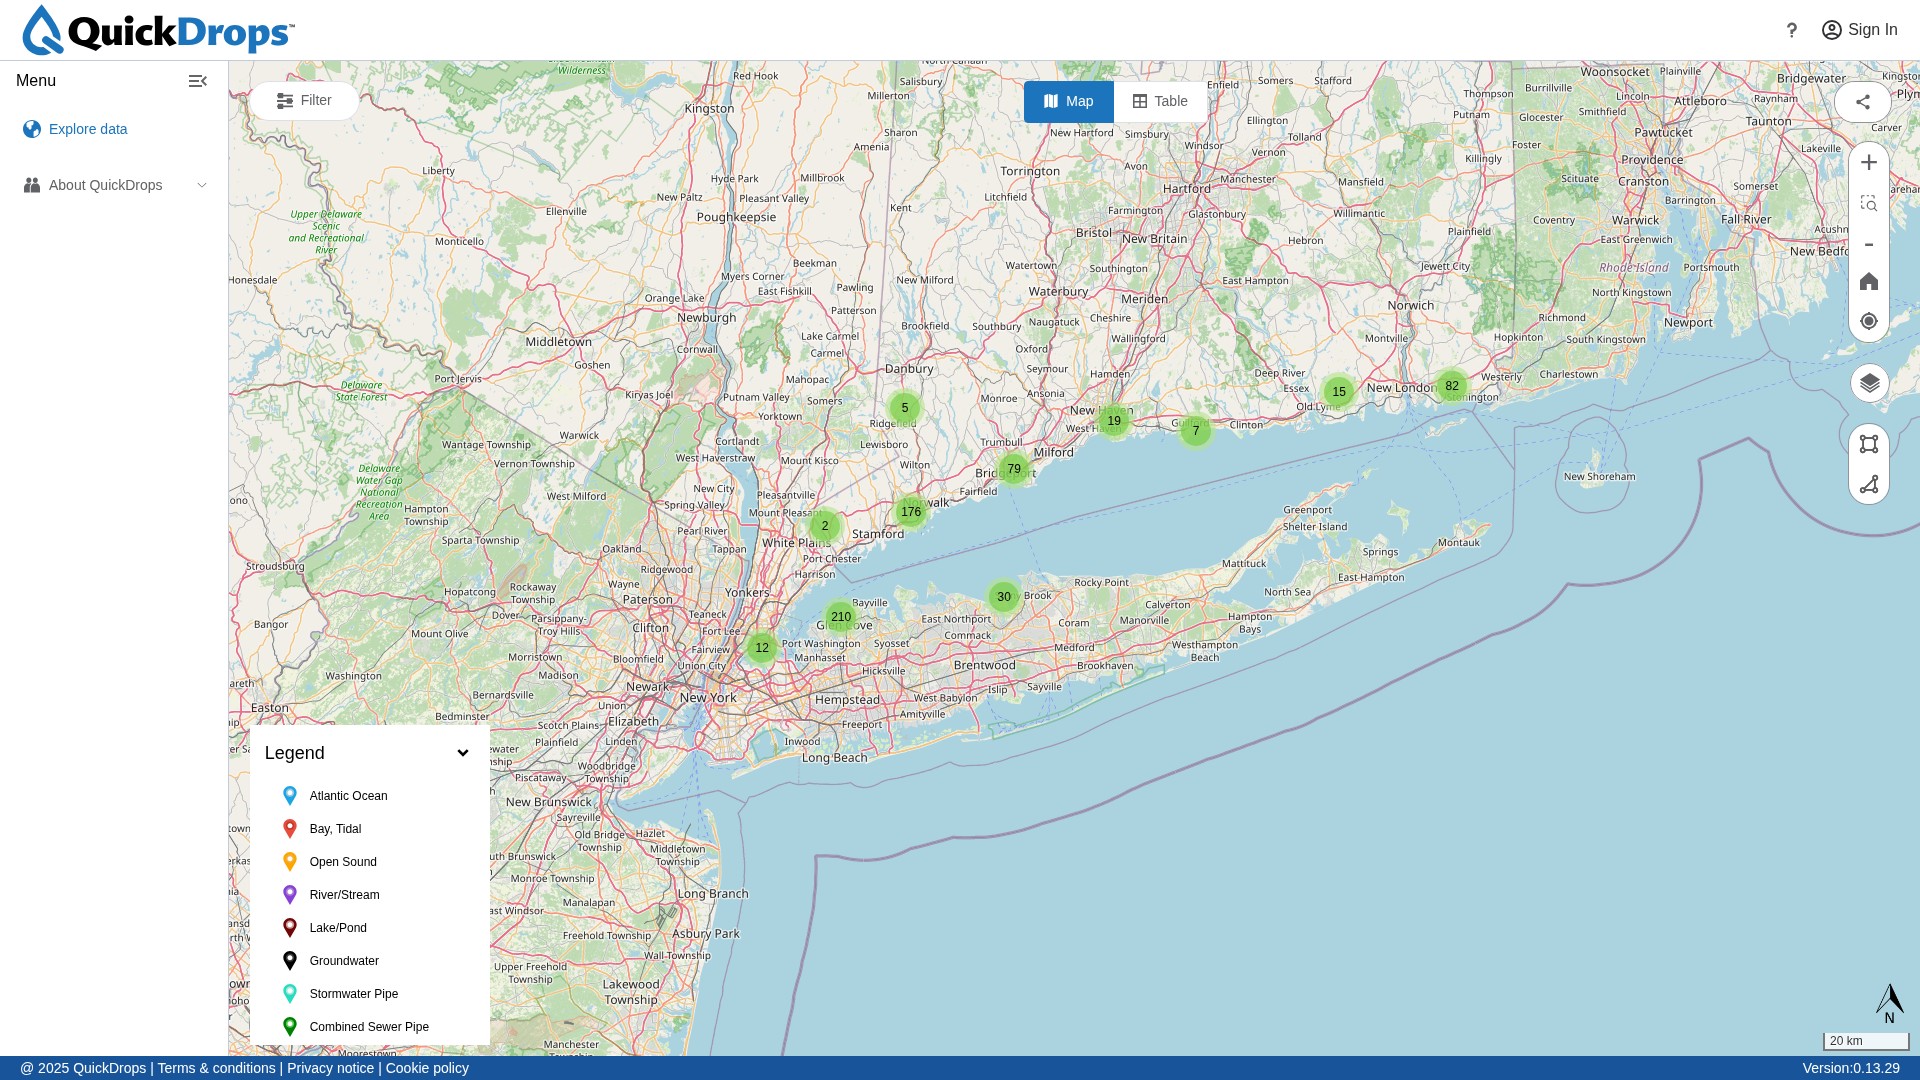
Task: Open the 7 cluster near Clinton
Action: (1196, 431)
